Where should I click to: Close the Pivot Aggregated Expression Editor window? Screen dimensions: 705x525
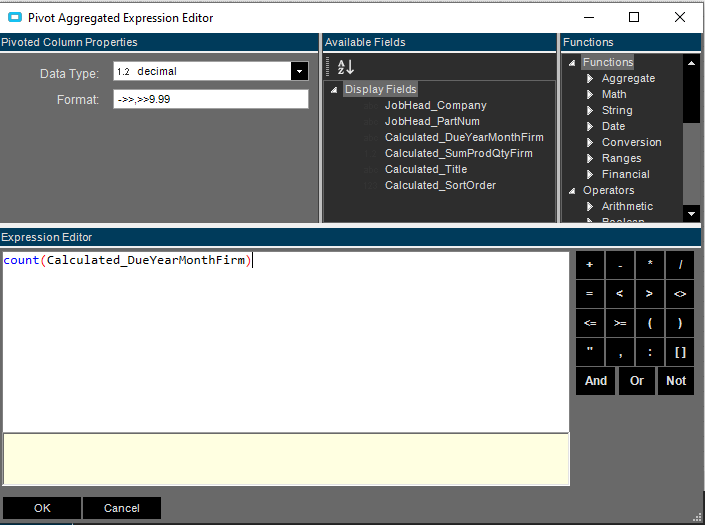click(x=680, y=18)
